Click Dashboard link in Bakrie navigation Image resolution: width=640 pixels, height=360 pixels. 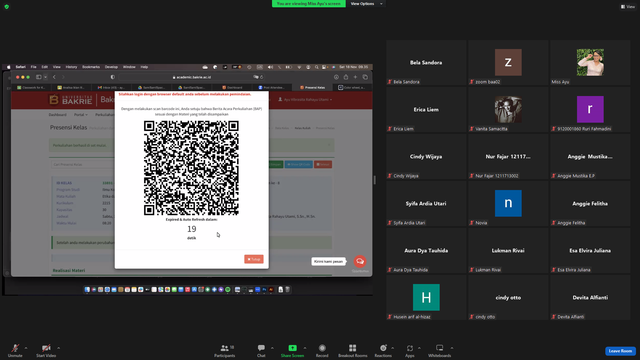58,115
